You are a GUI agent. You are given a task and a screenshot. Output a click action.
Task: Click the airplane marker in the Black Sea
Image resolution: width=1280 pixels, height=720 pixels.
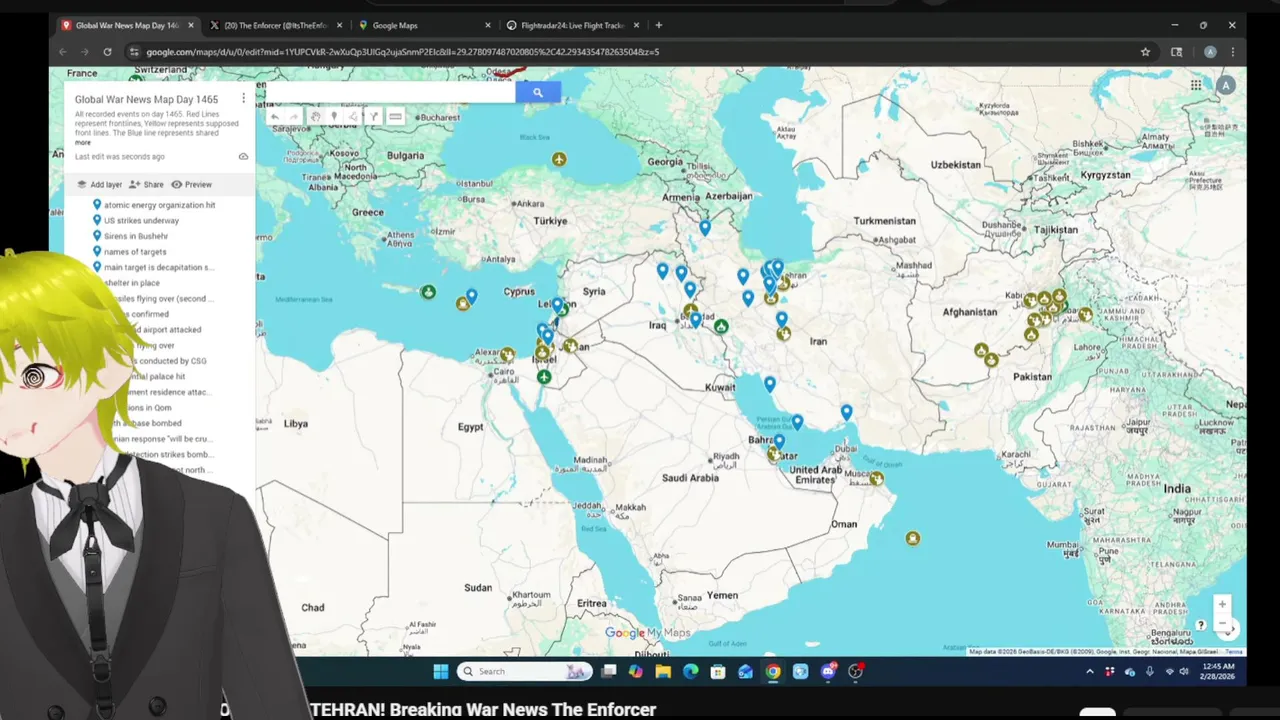[559, 159]
